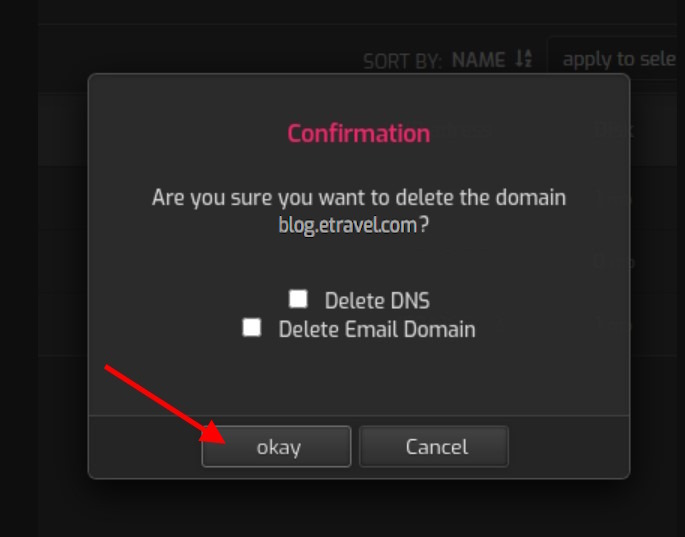The width and height of the screenshot is (685, 537).
Task: Click the pink Confirmation heading
Action: (359, 133)
